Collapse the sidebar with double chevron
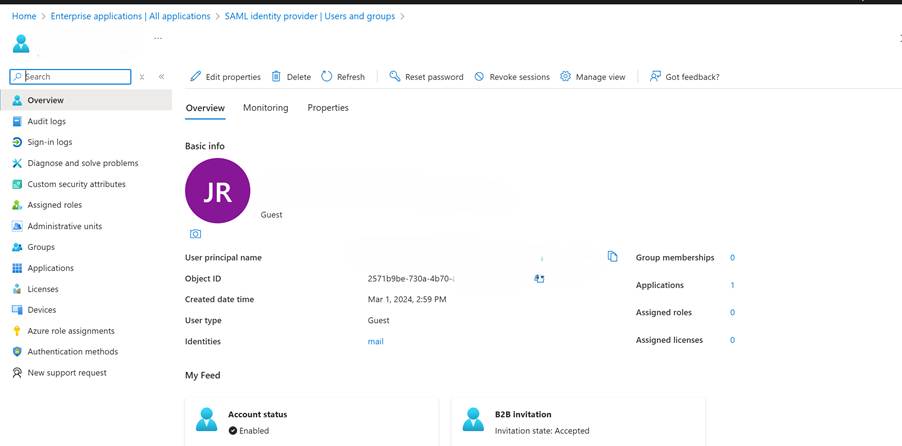The image size is (902, 446). 162,77
